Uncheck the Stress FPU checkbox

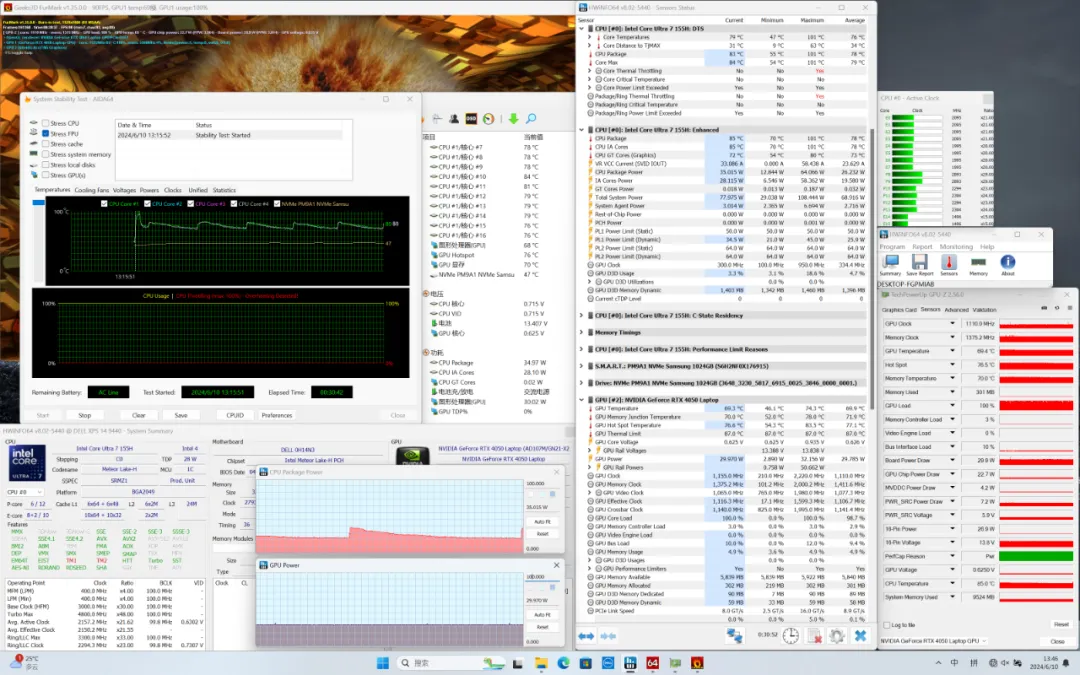pyautogui.click(x=45, y=134)
